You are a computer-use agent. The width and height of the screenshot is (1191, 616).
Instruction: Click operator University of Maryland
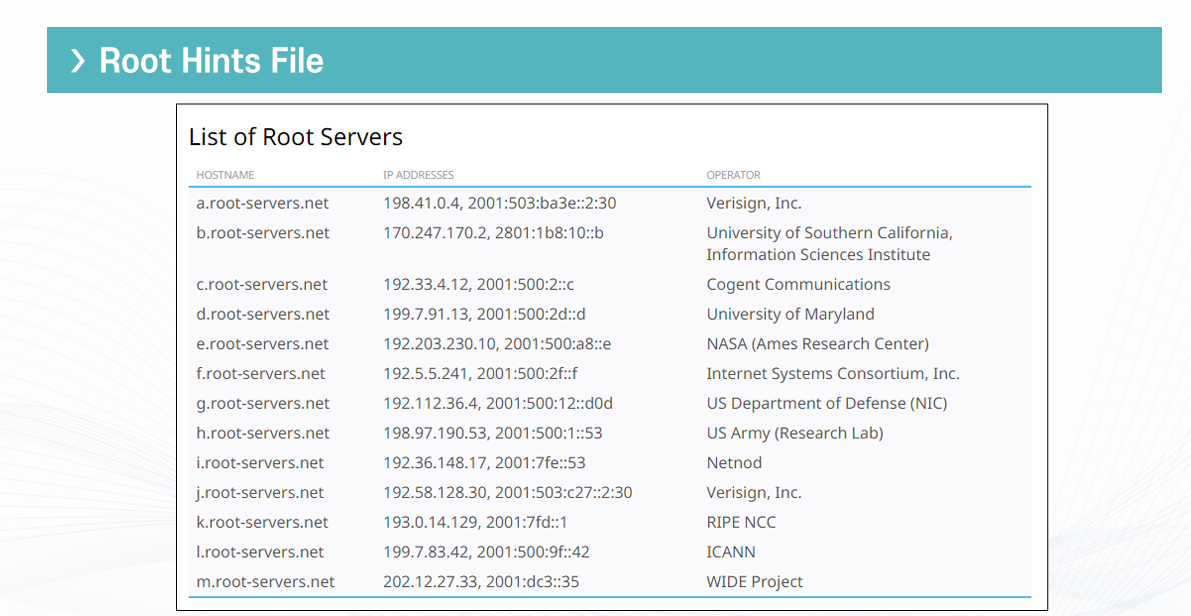pos(791,314)
